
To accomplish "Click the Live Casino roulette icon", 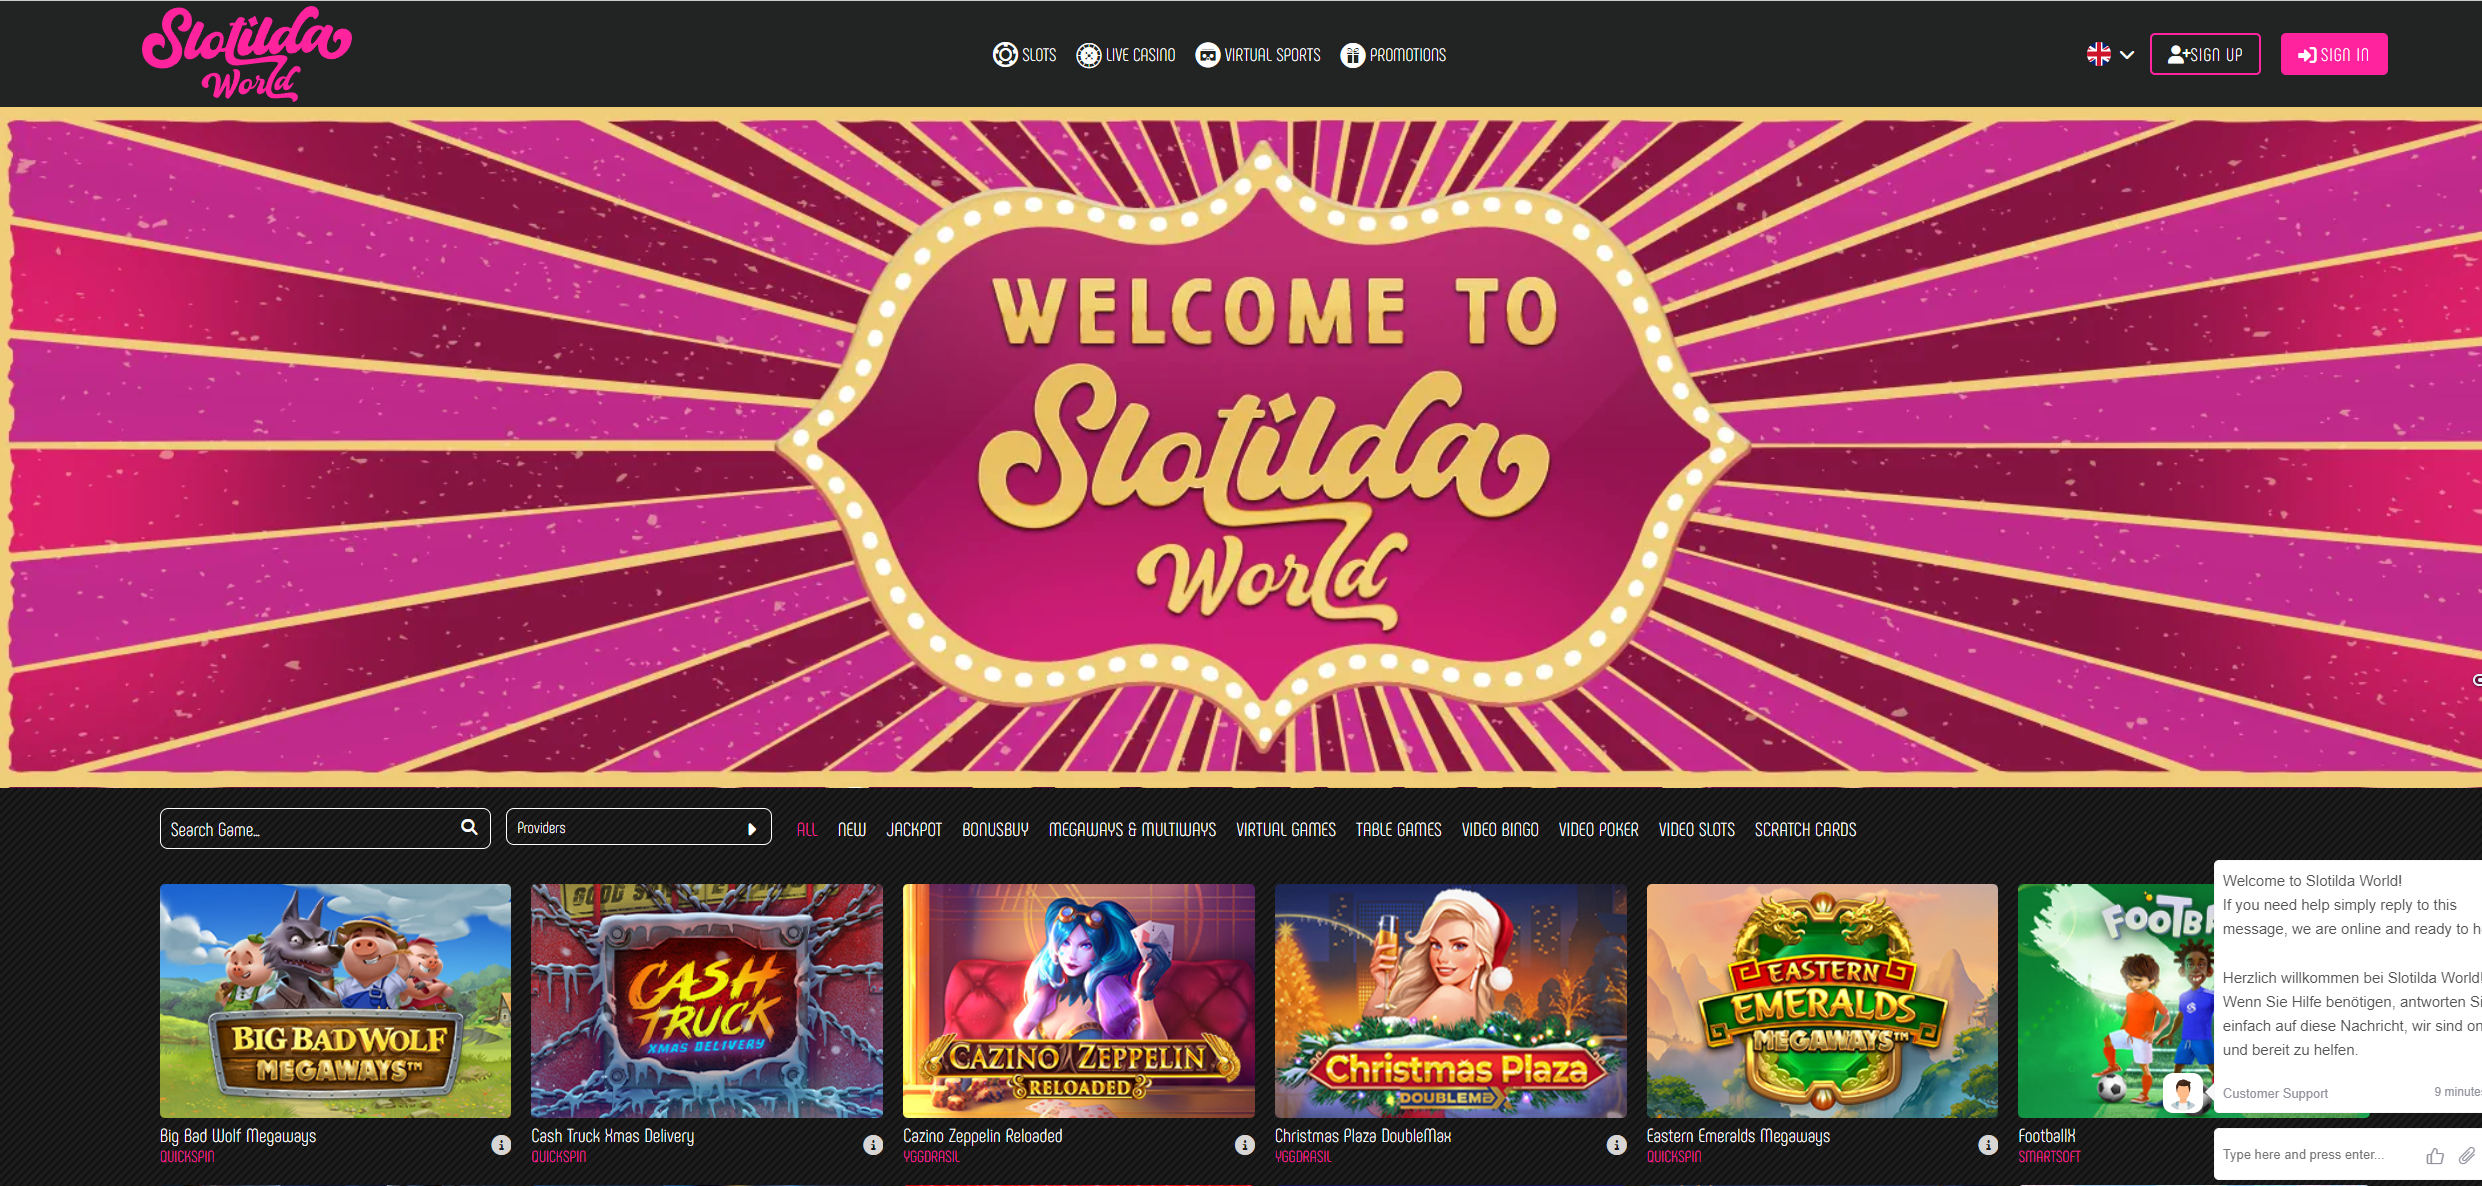I will pyautogui.click(x=1088, y=55).
